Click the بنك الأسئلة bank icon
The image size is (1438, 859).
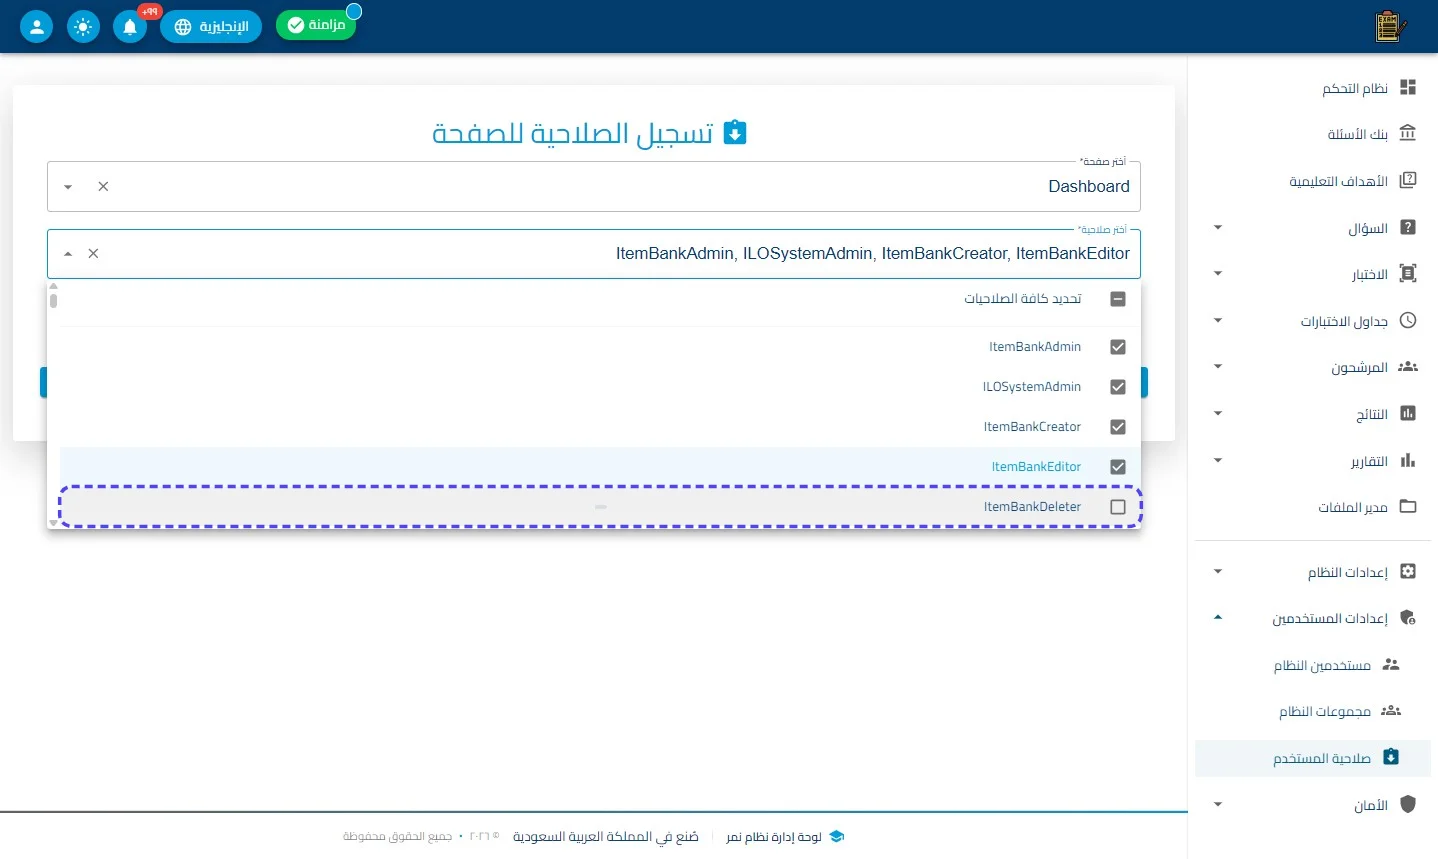point(1408,134)
